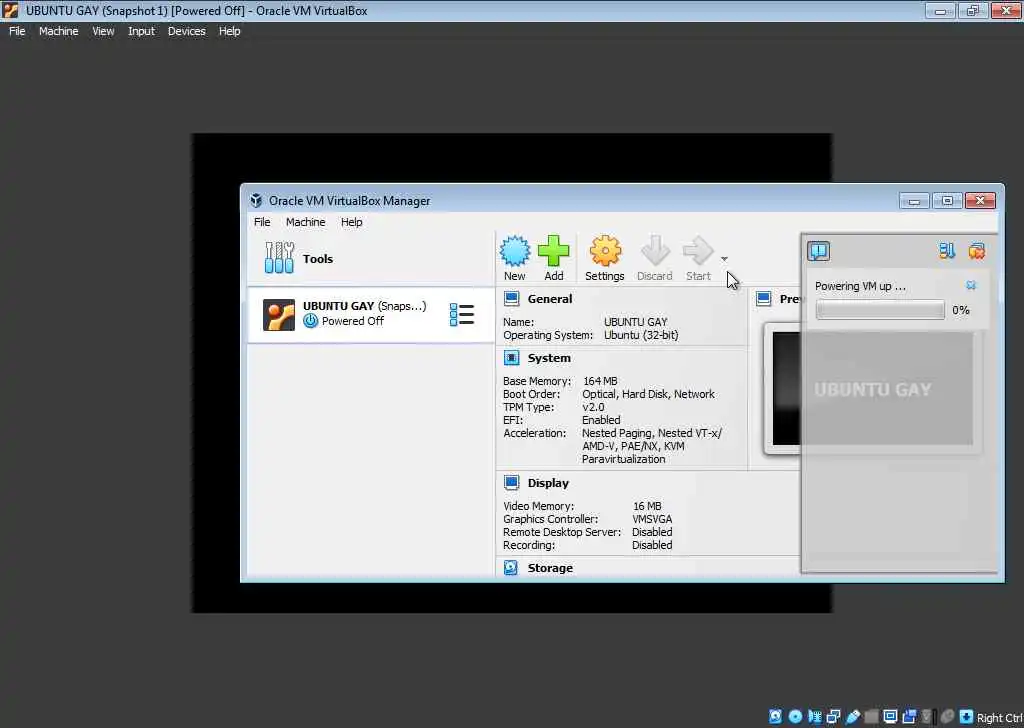Open Help menu in VirtualBox Manager
The image size is (1024, 728).
tap(351, 222)
